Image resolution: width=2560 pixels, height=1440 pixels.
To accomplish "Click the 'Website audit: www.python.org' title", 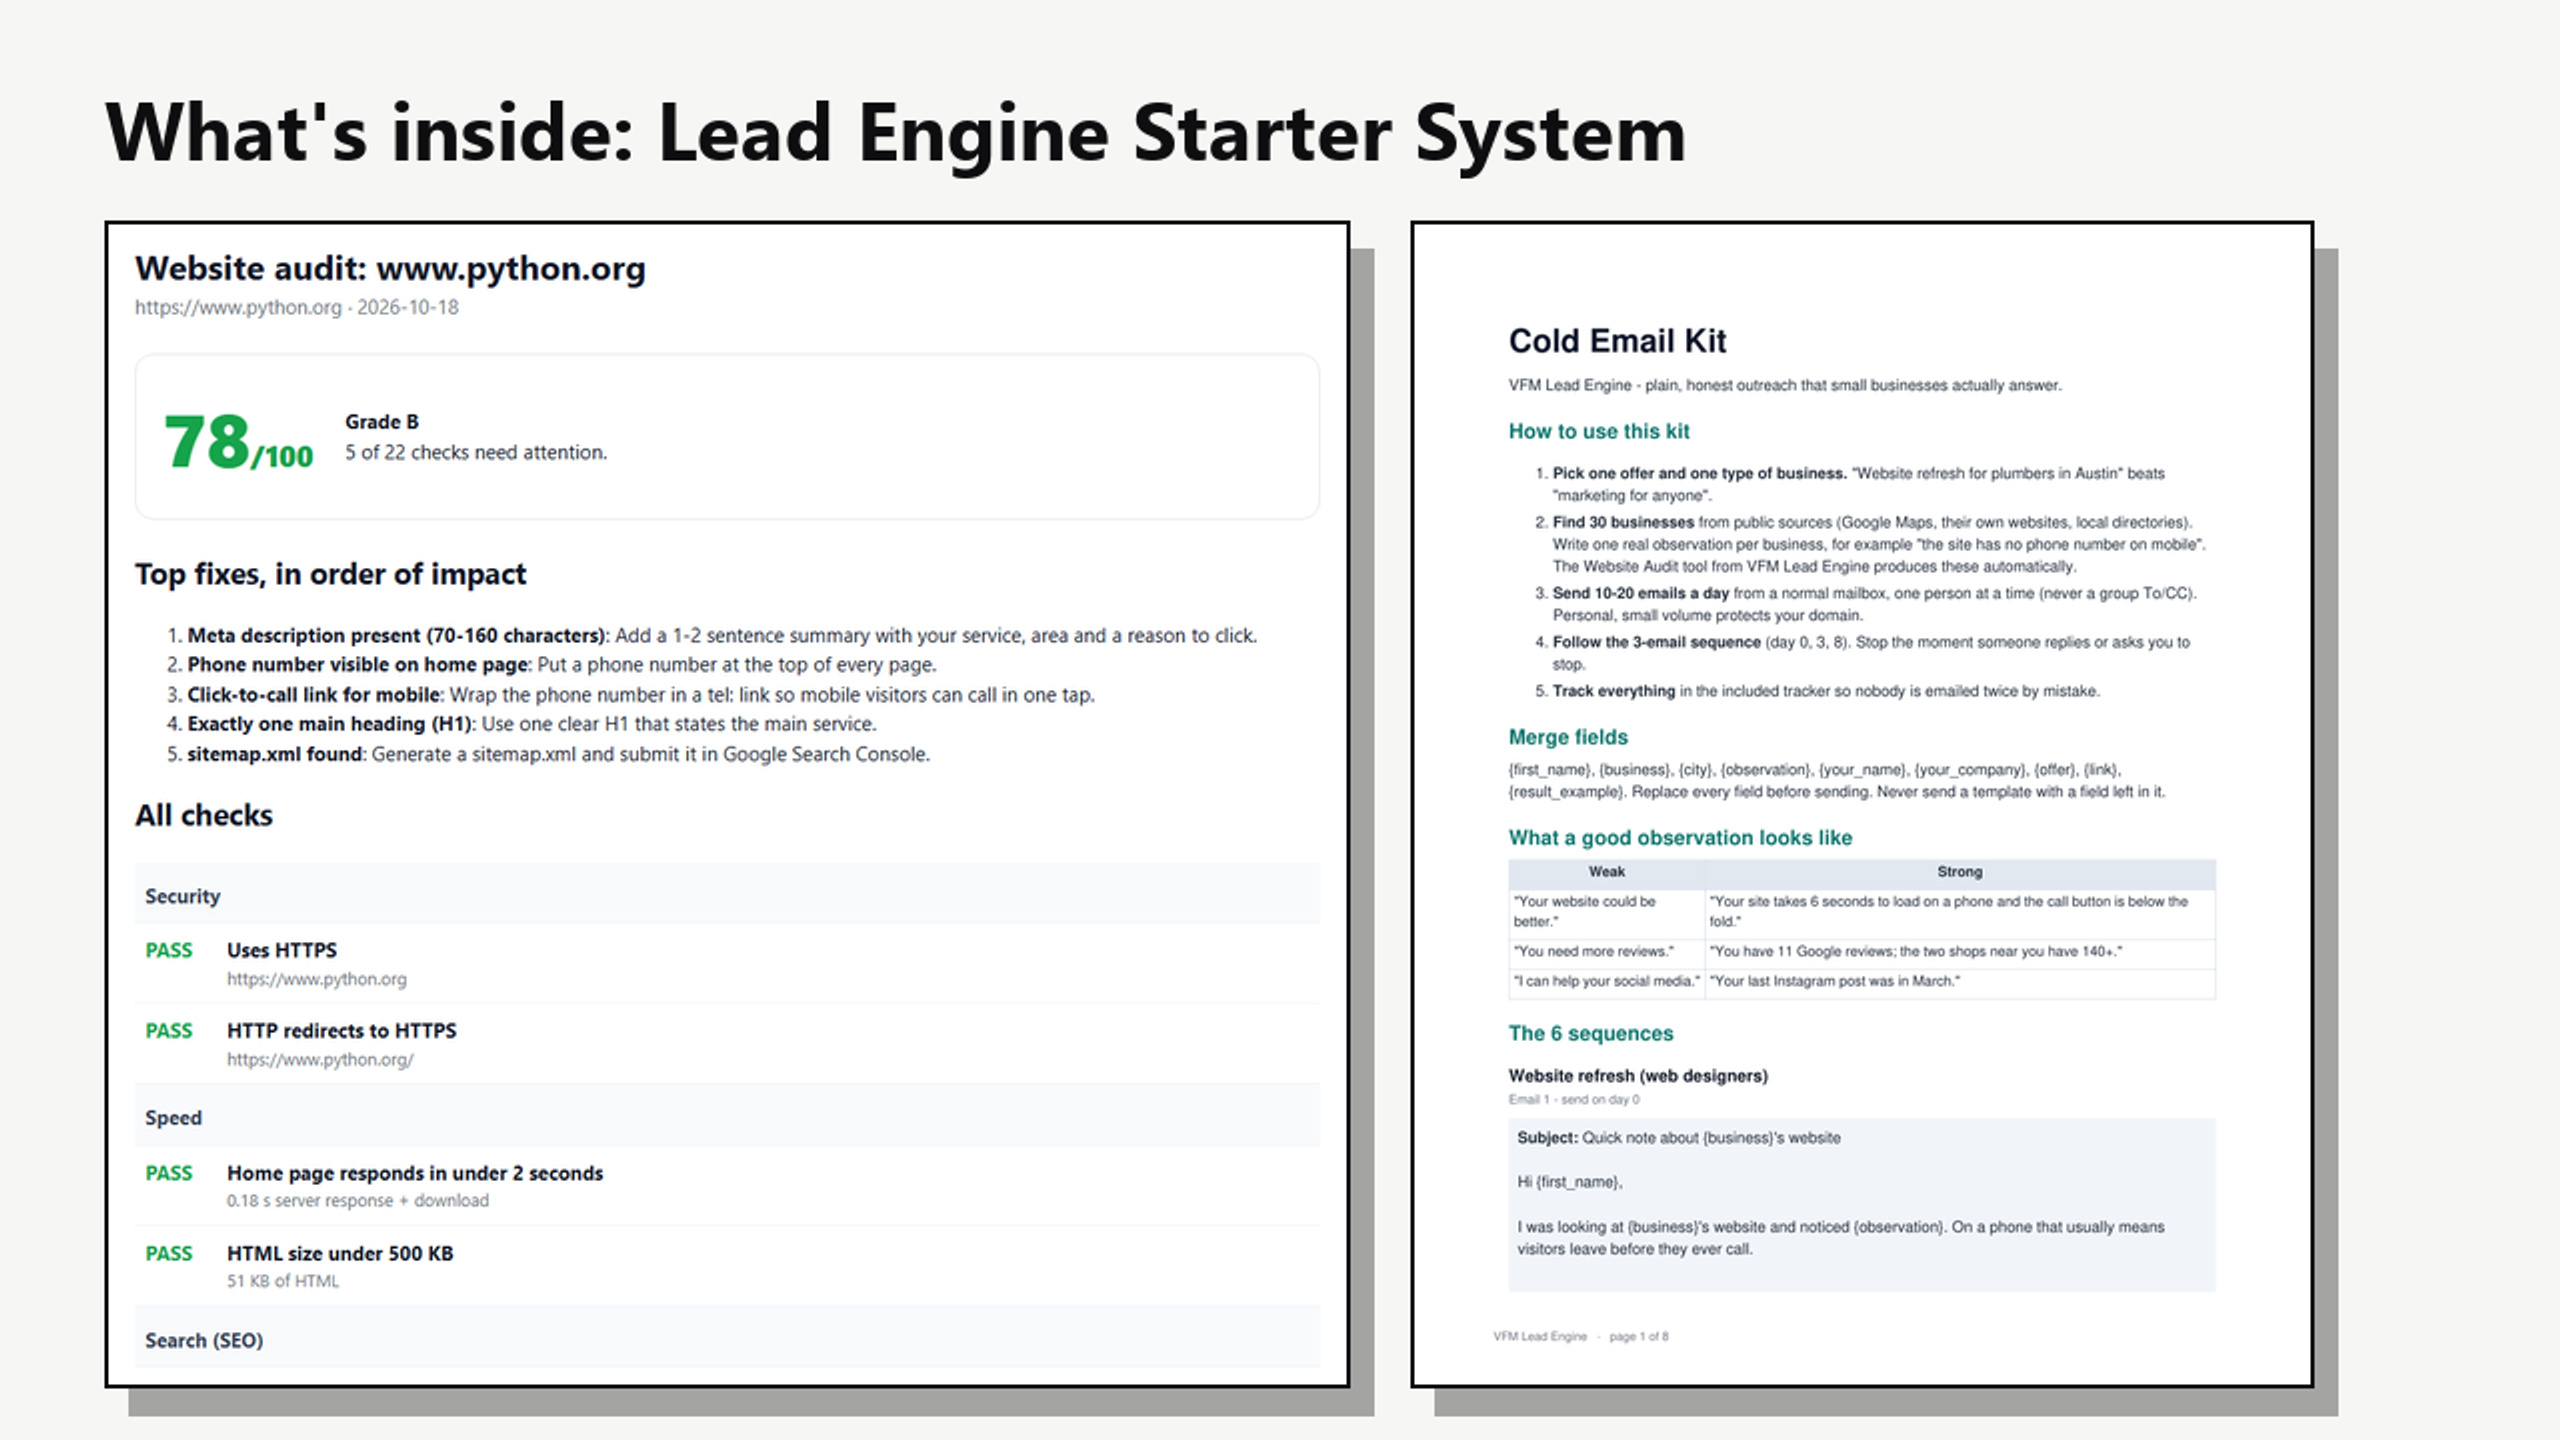I will [x=390, y=268].
